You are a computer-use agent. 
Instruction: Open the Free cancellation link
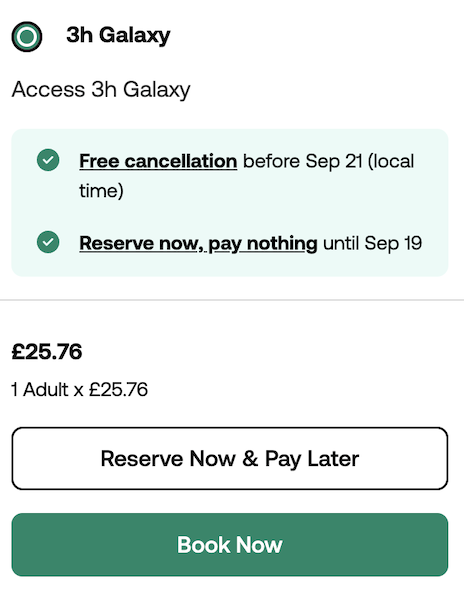pos(158,161)
